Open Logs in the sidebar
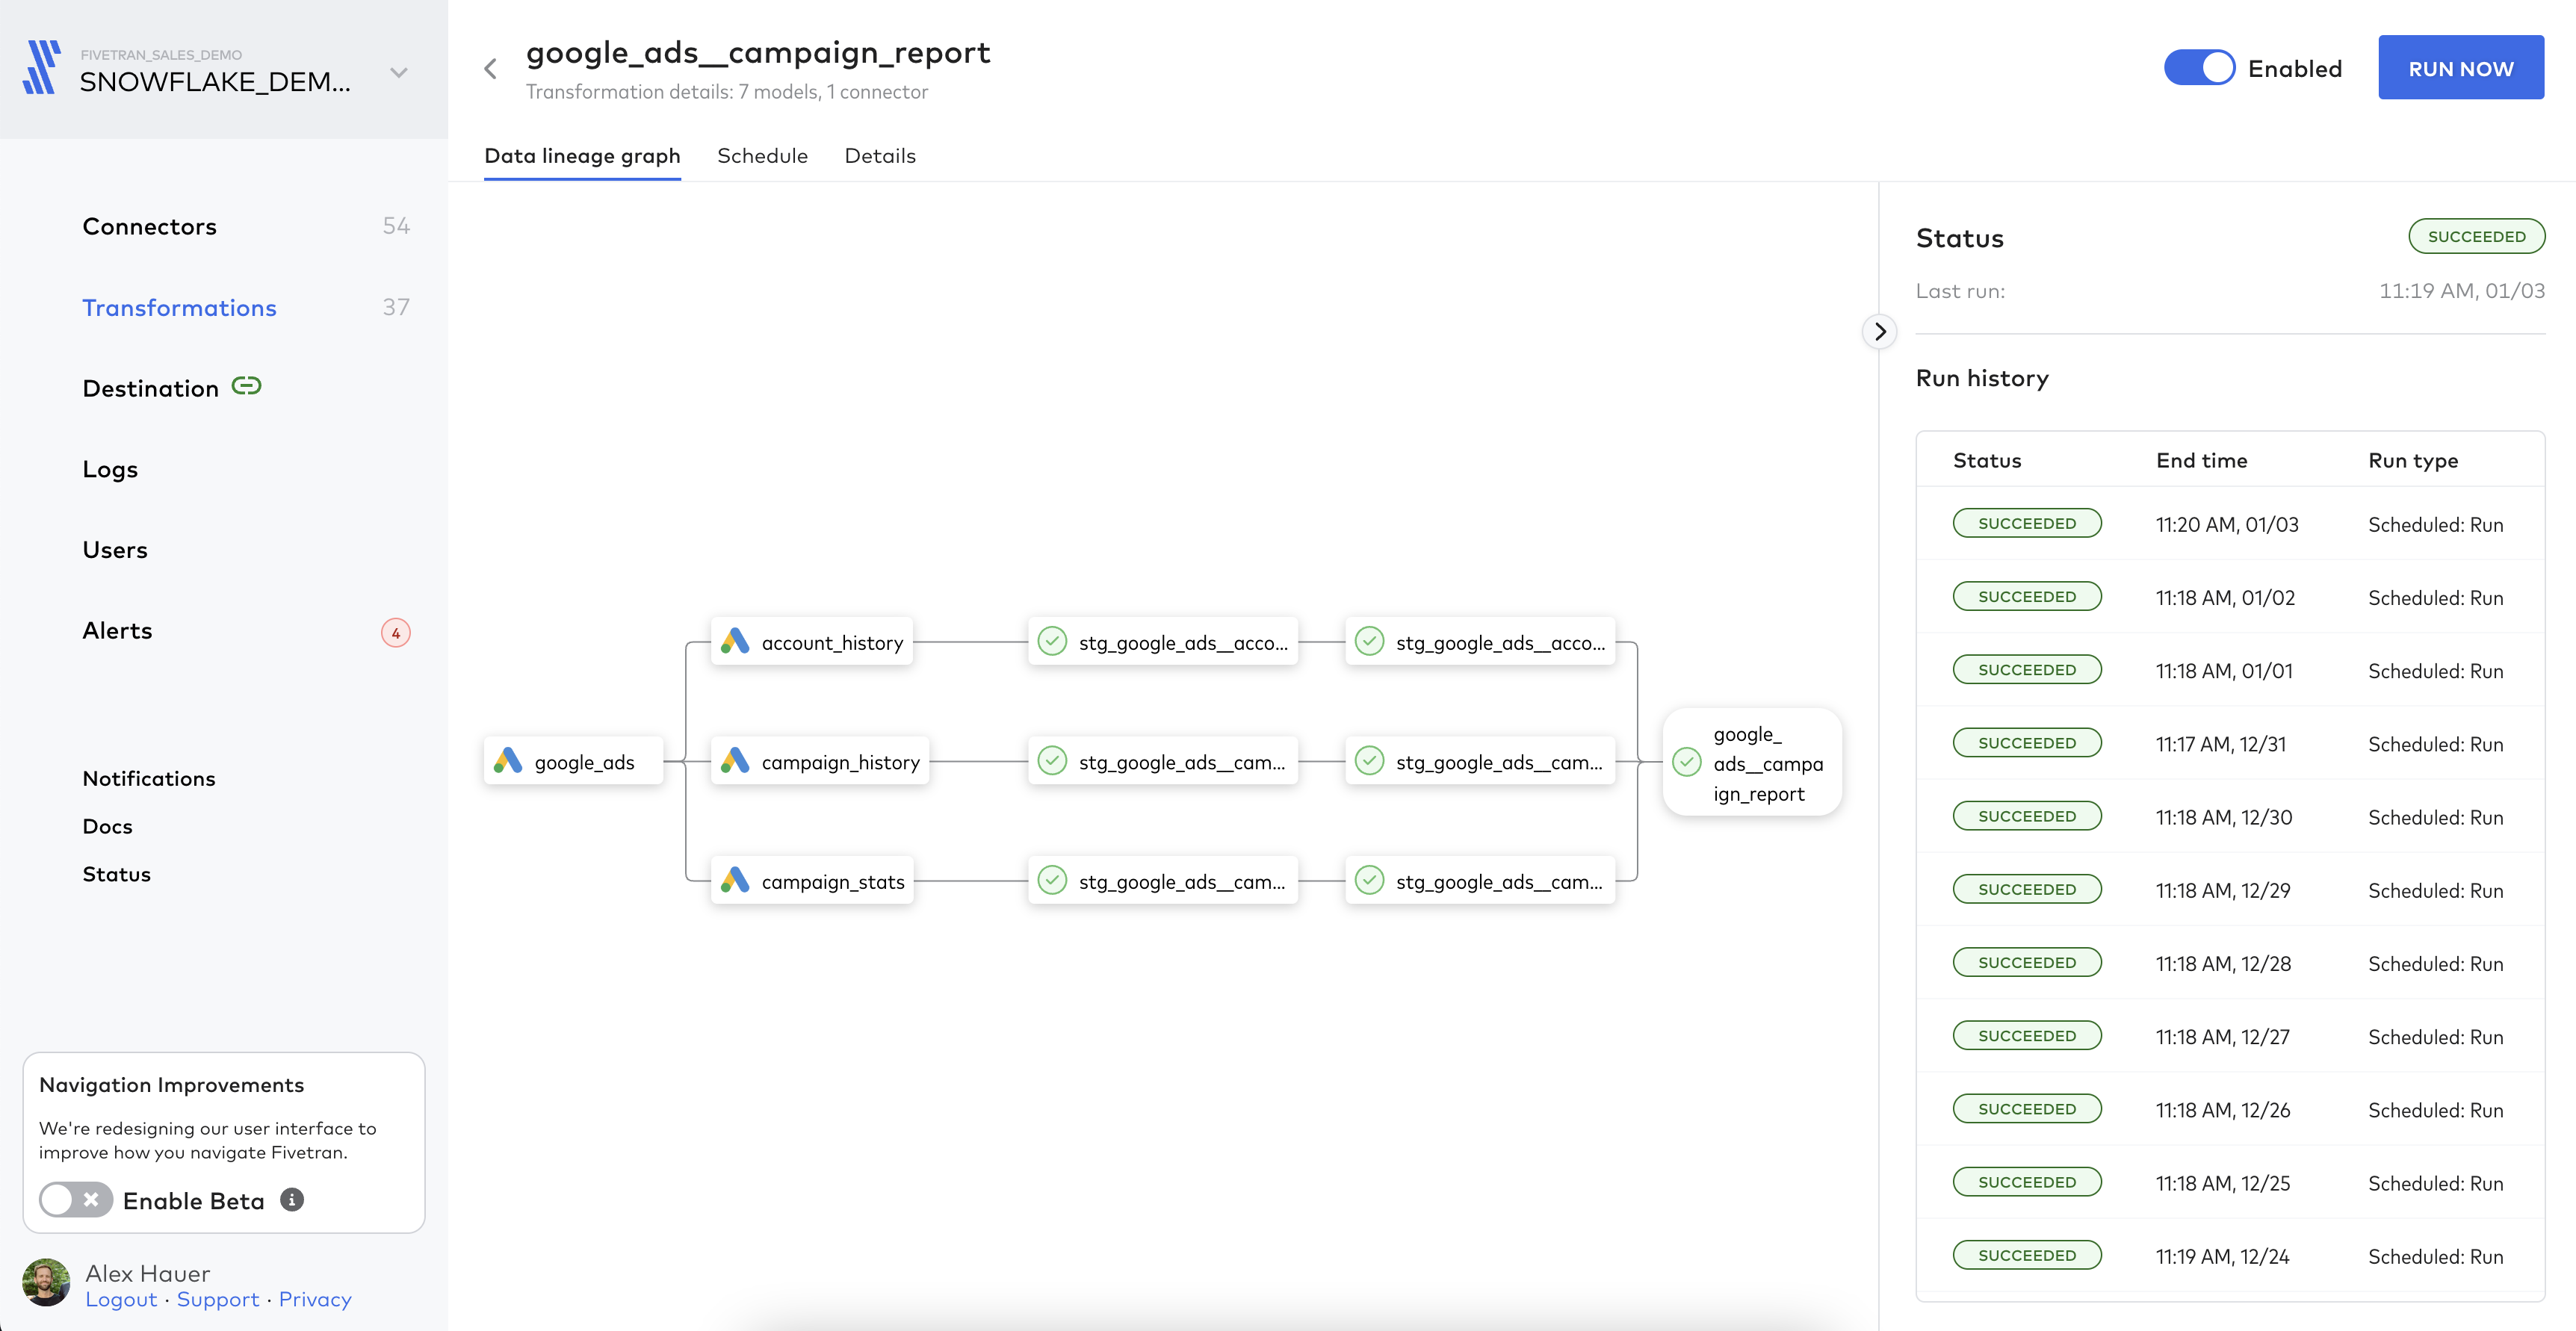 pos(110,470)
